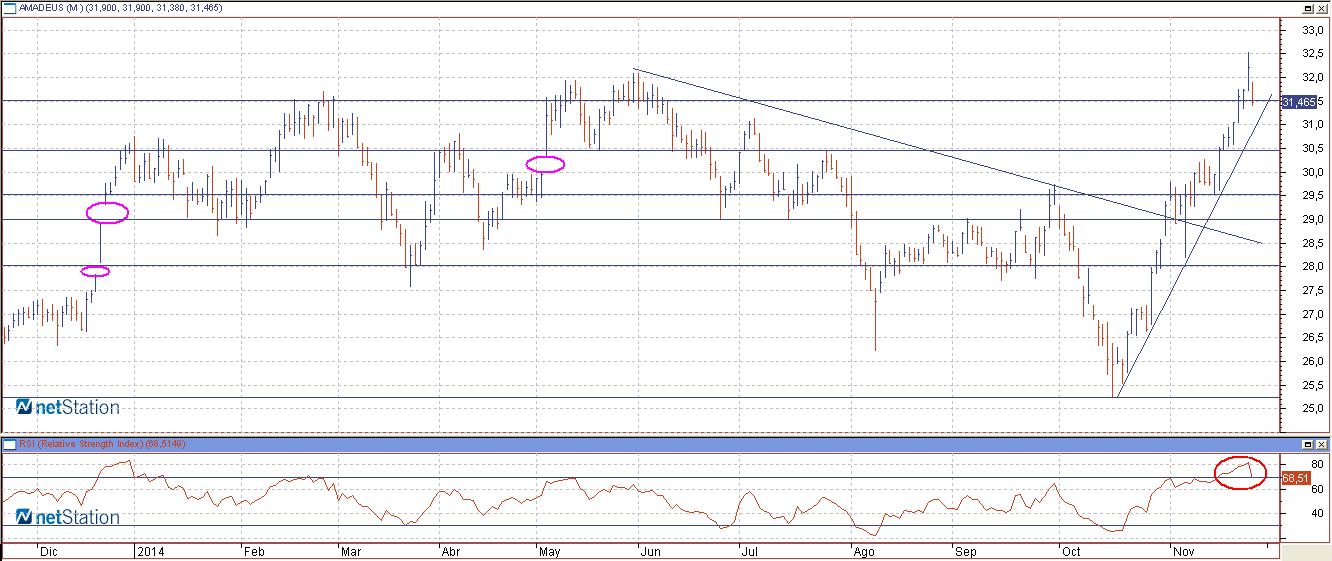Click the 26,5 price axis value
The width and height of the screenshot is (1332, 561).
[1312, 337]
